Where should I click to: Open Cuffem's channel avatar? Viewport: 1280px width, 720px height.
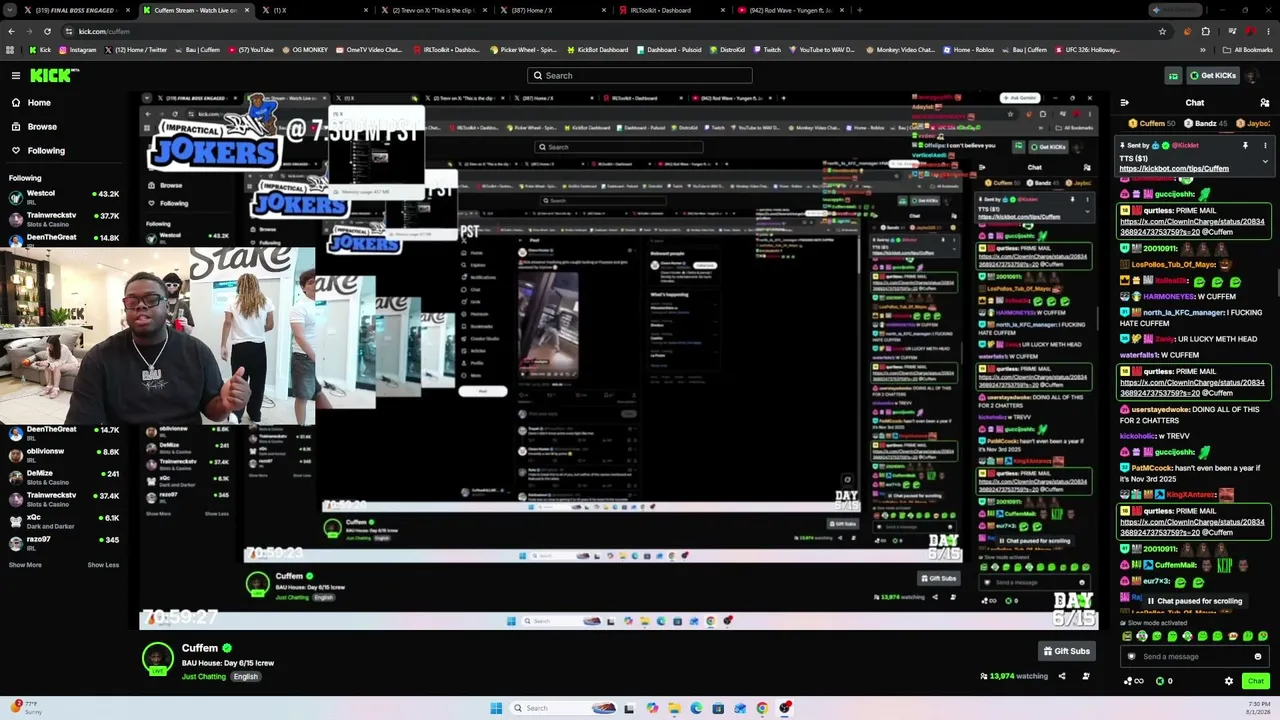click(x=157, y=658)
